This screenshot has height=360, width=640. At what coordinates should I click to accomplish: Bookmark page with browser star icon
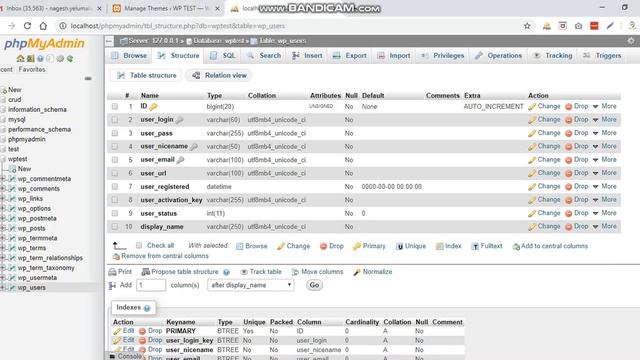point(527,26)
